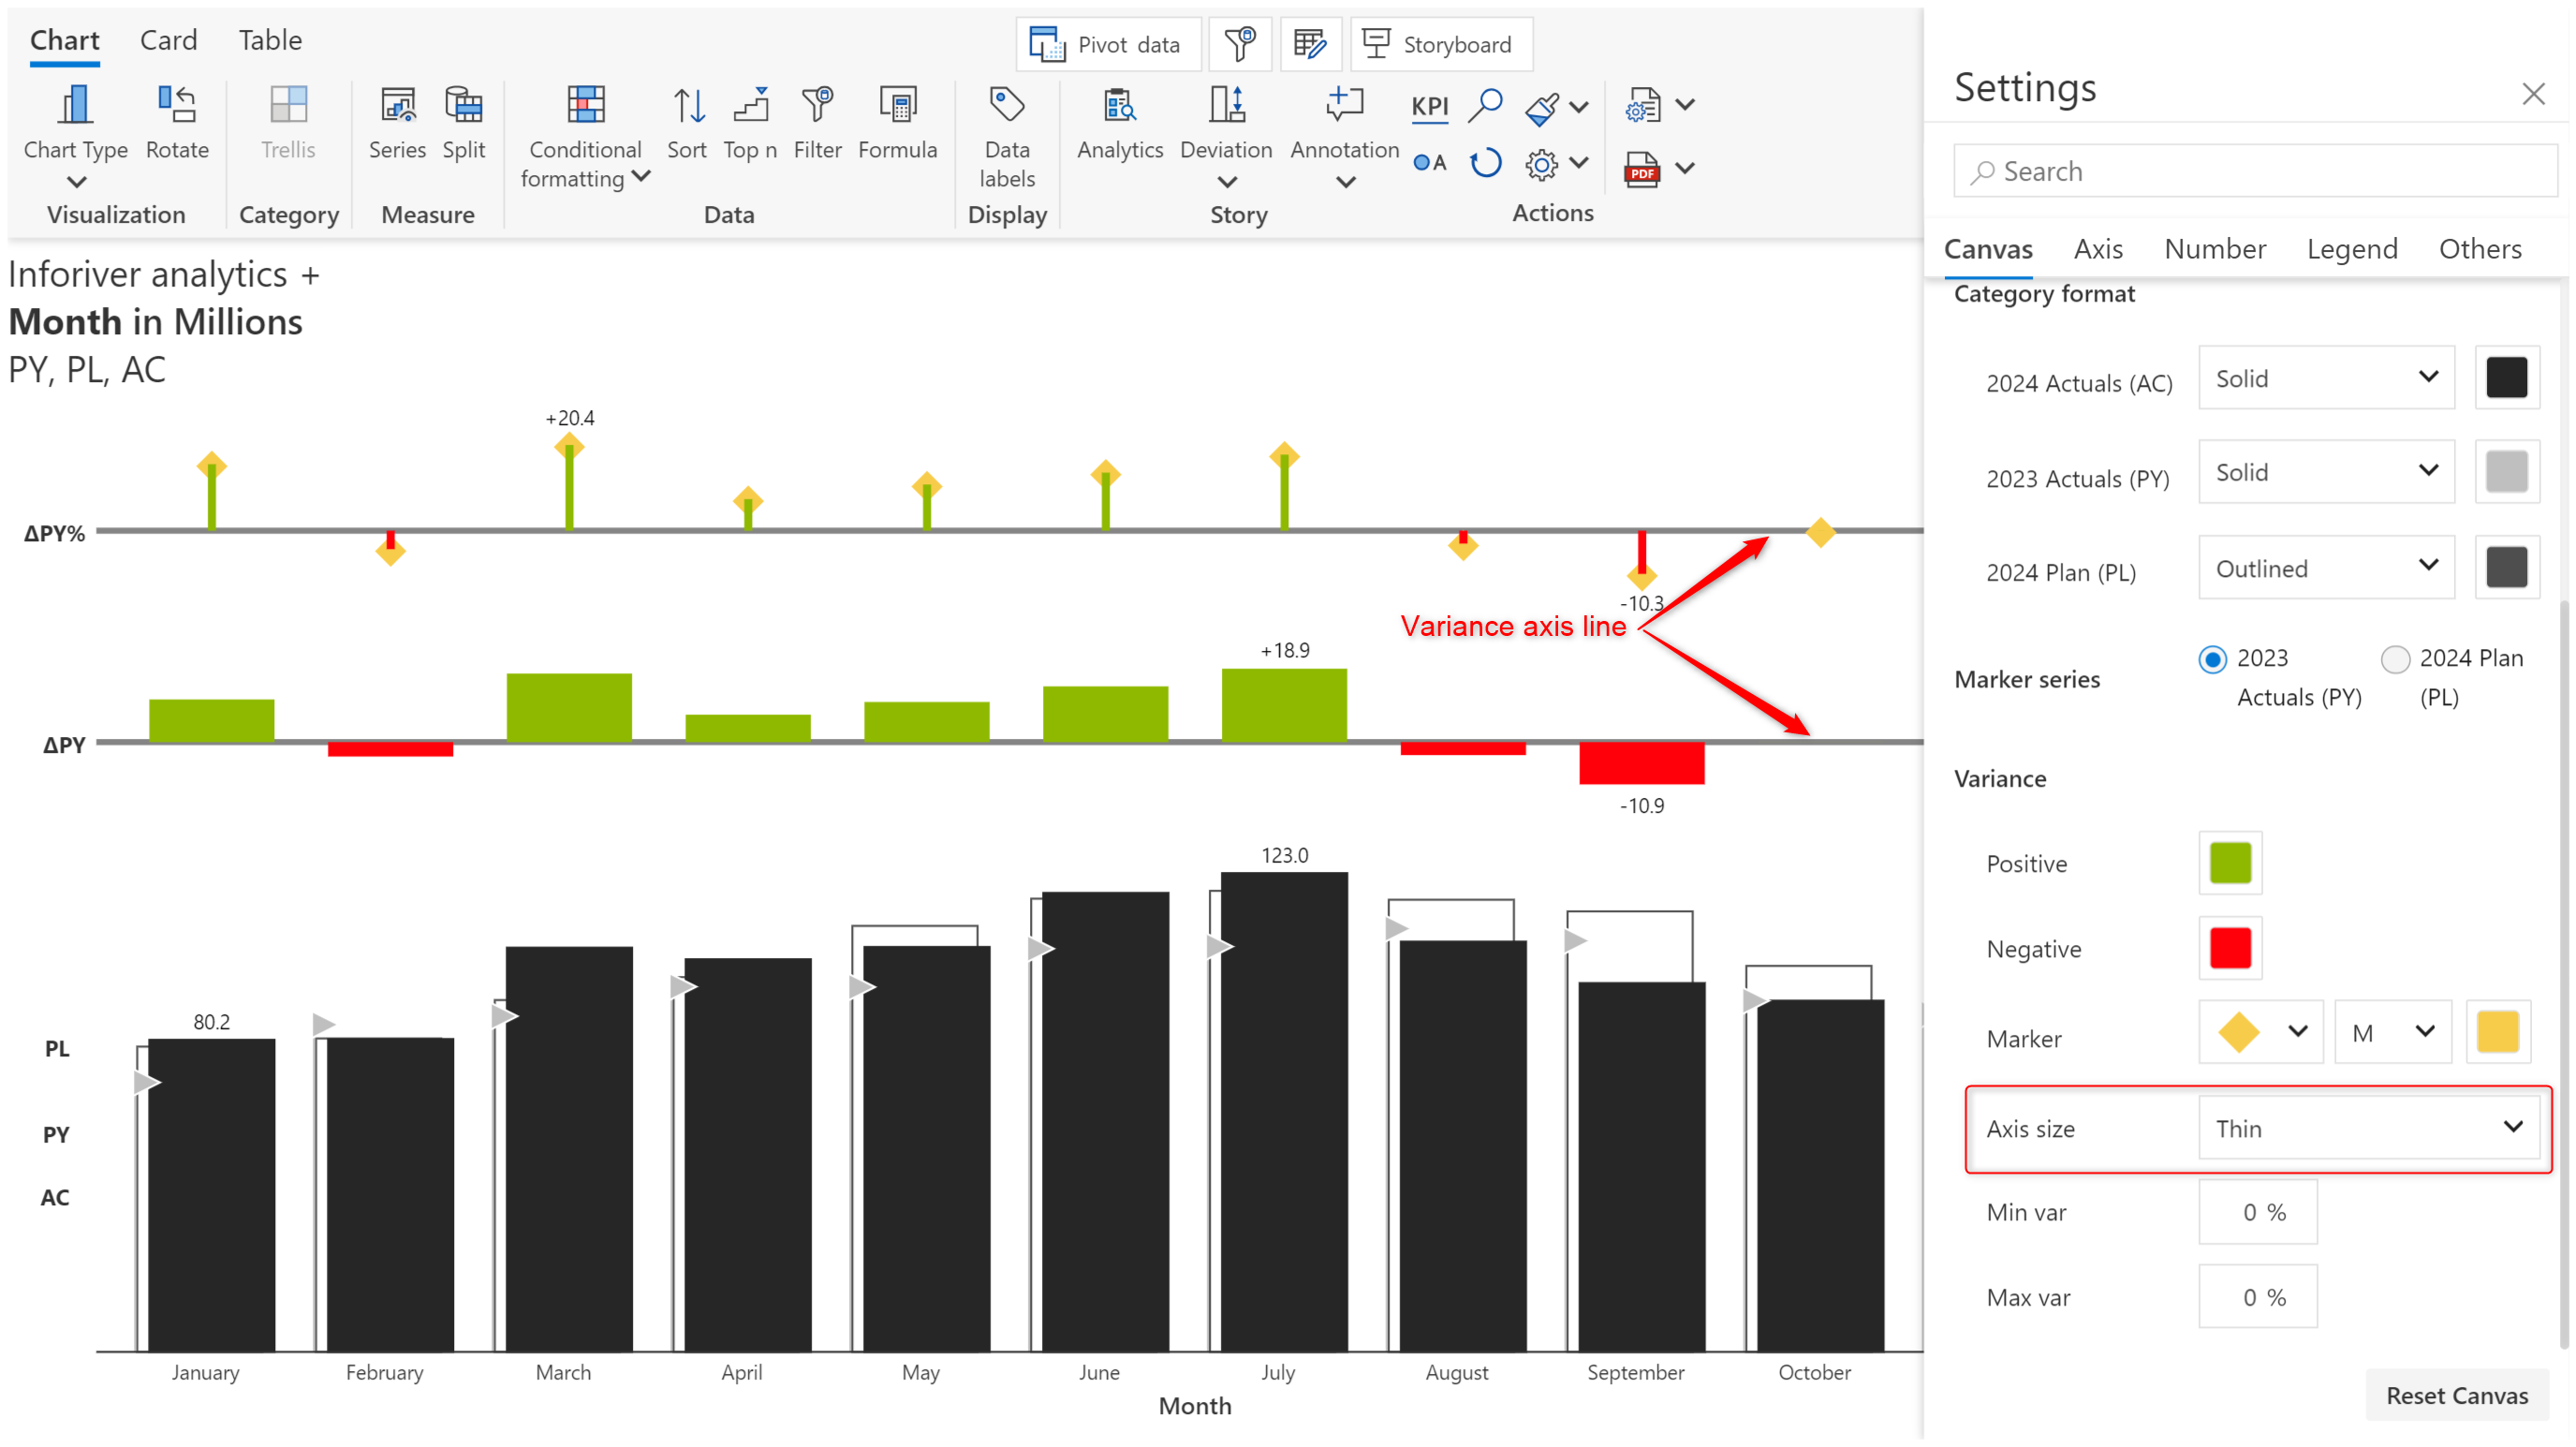
Task: Click the Min var percentage field
Action: tap(2258, 1212)
